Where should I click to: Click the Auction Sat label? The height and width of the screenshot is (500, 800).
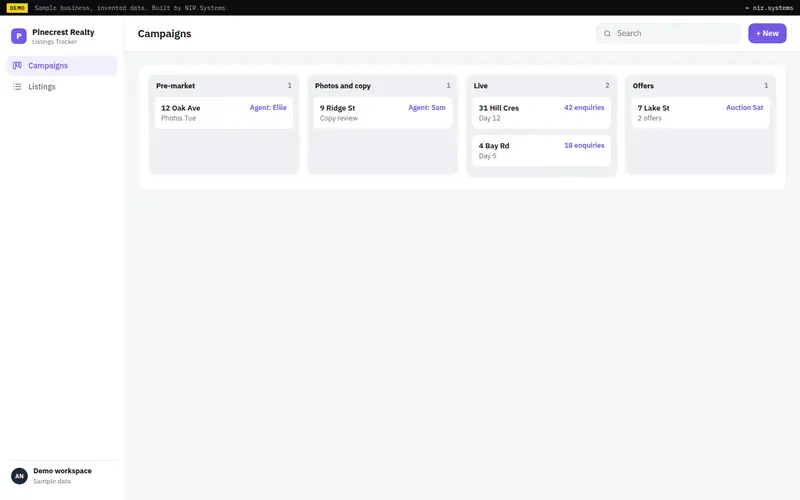744,108
